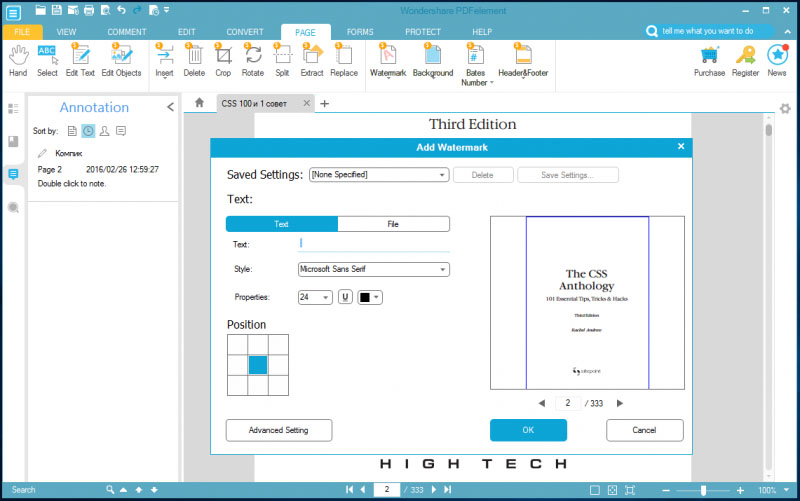Switch watermark source to Text
The width and height of the screenshot is (800, 501).
[282, 224]
